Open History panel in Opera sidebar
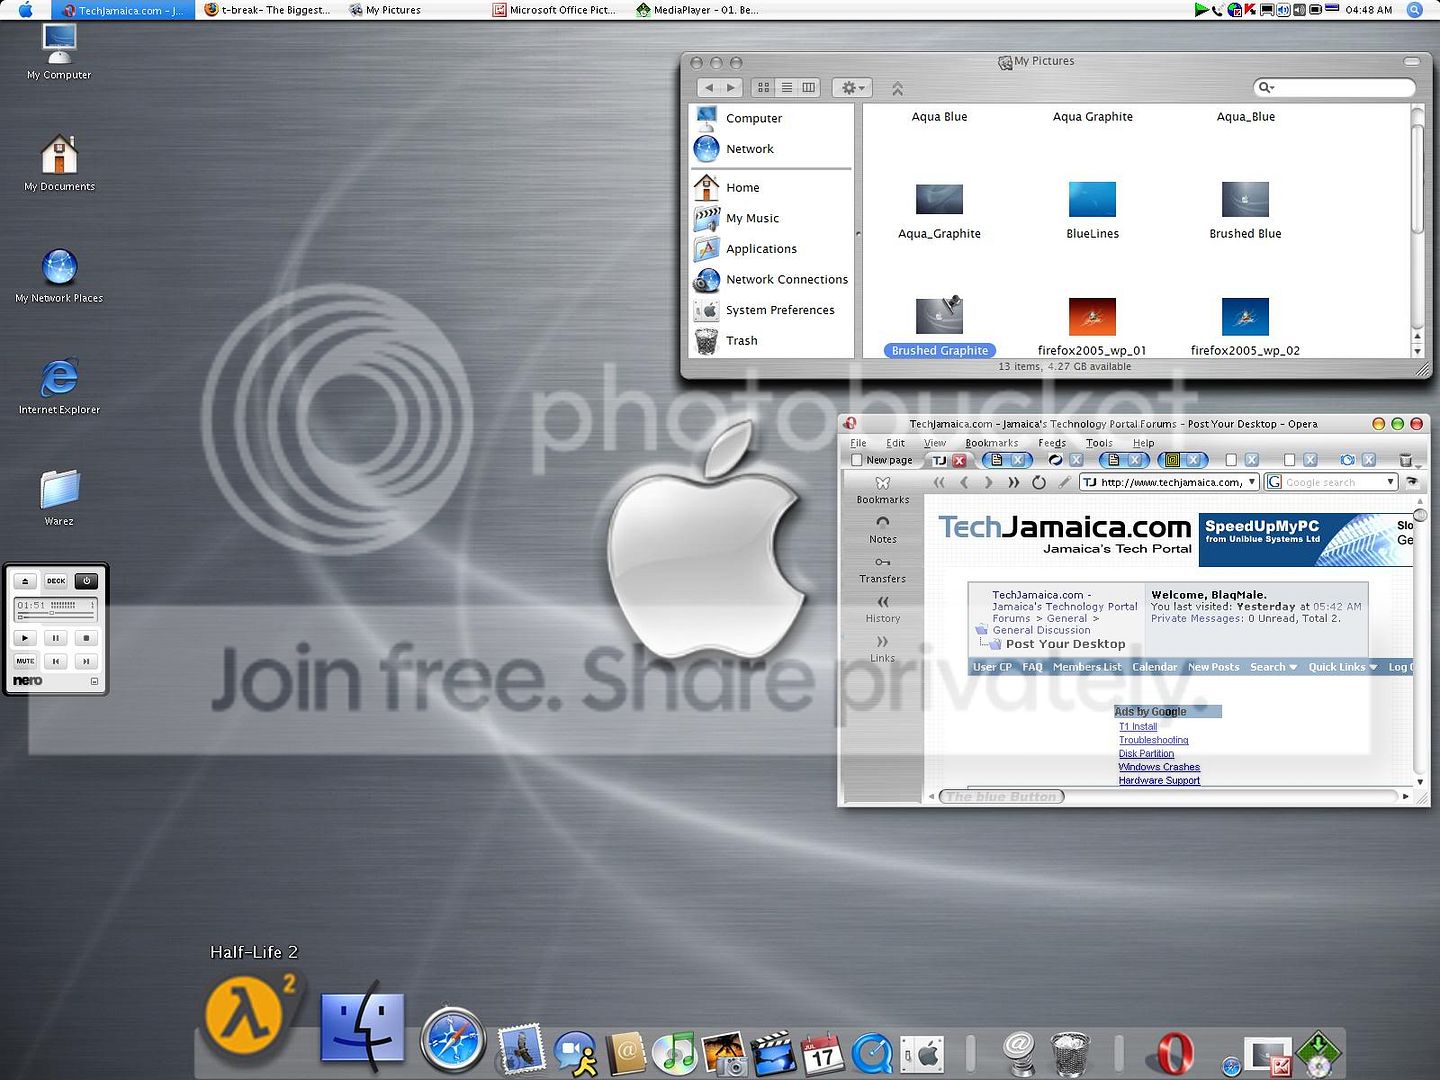The height and width of the screenshot is (1080, 1440). [x=883, y=609]
